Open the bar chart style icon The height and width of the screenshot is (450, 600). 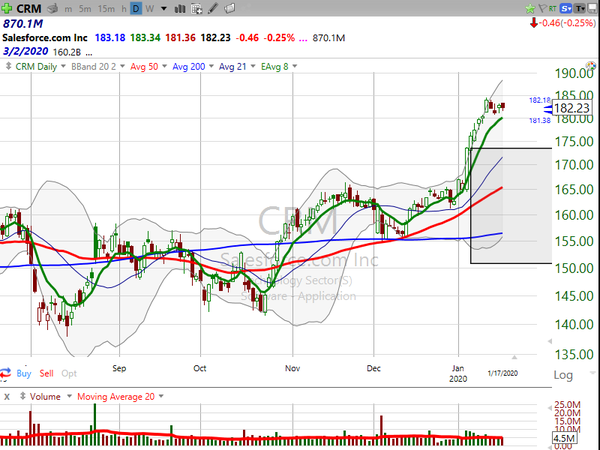[180, 8]
